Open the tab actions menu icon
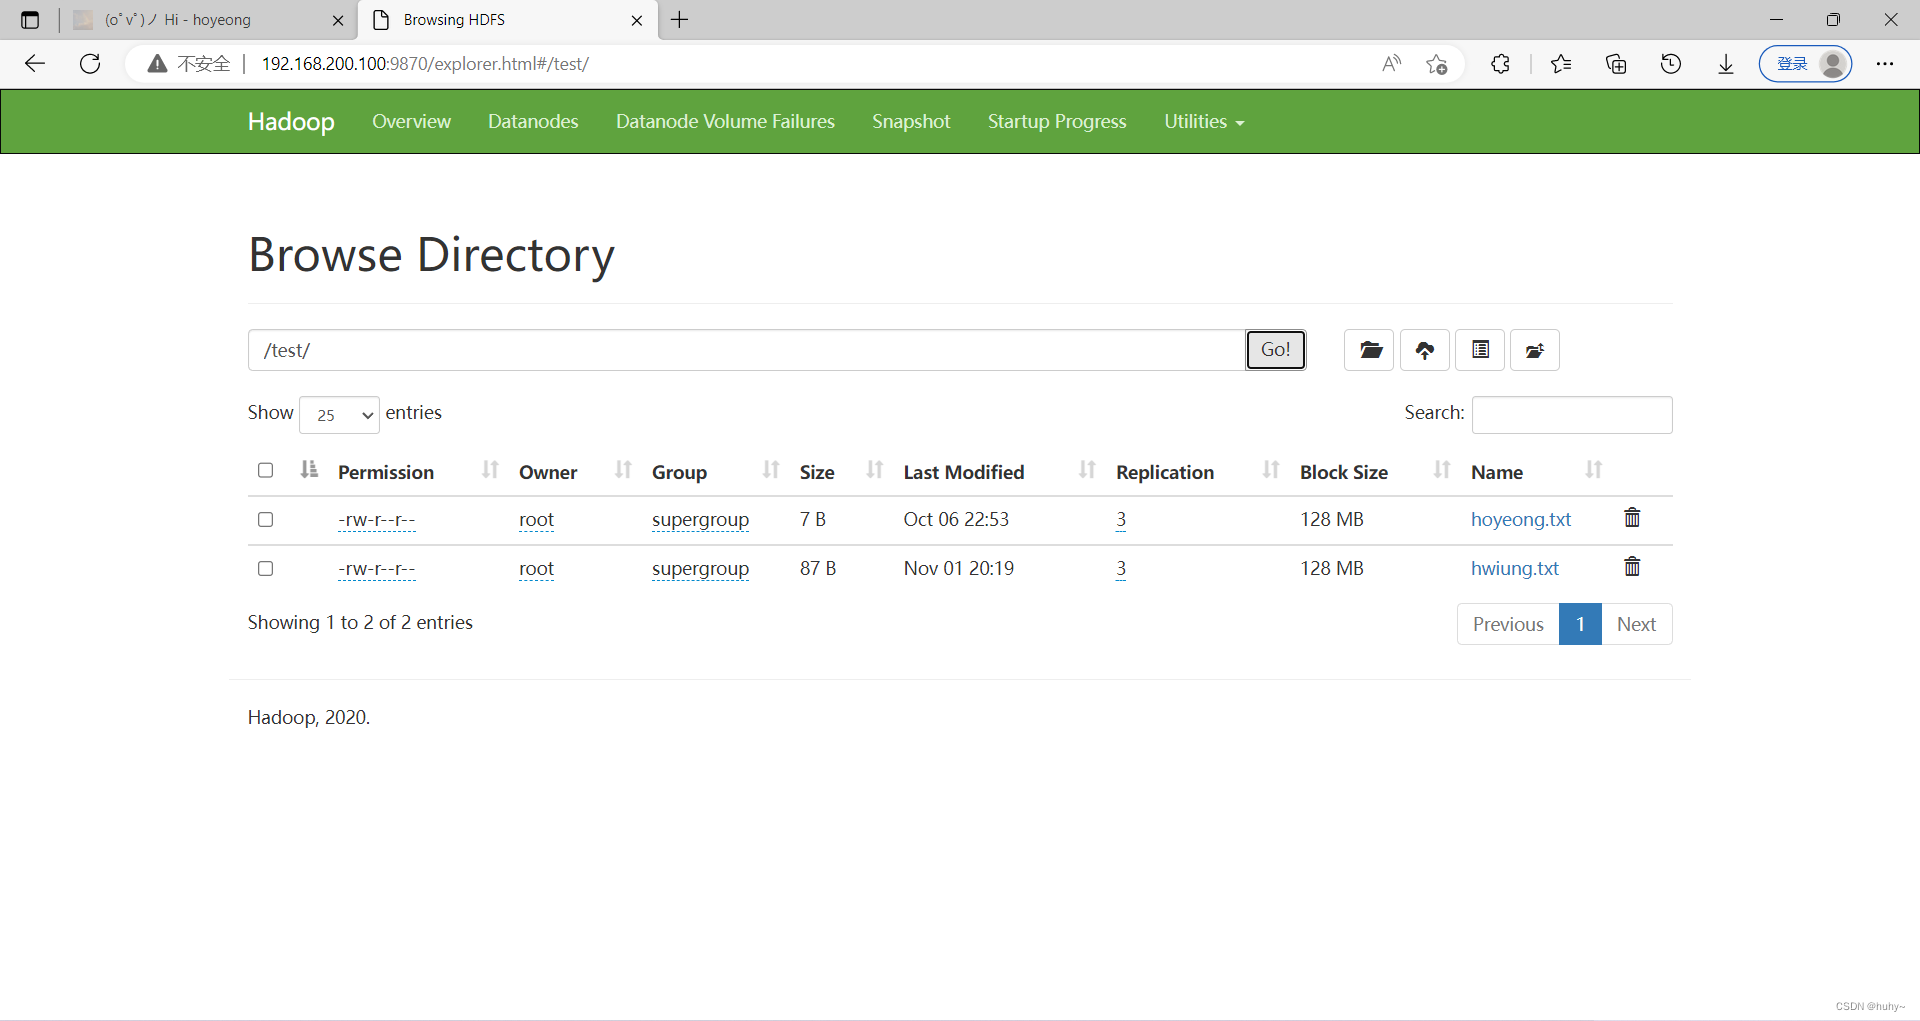The width and height of the screenshot is (1920, 1021). (30, 20)
